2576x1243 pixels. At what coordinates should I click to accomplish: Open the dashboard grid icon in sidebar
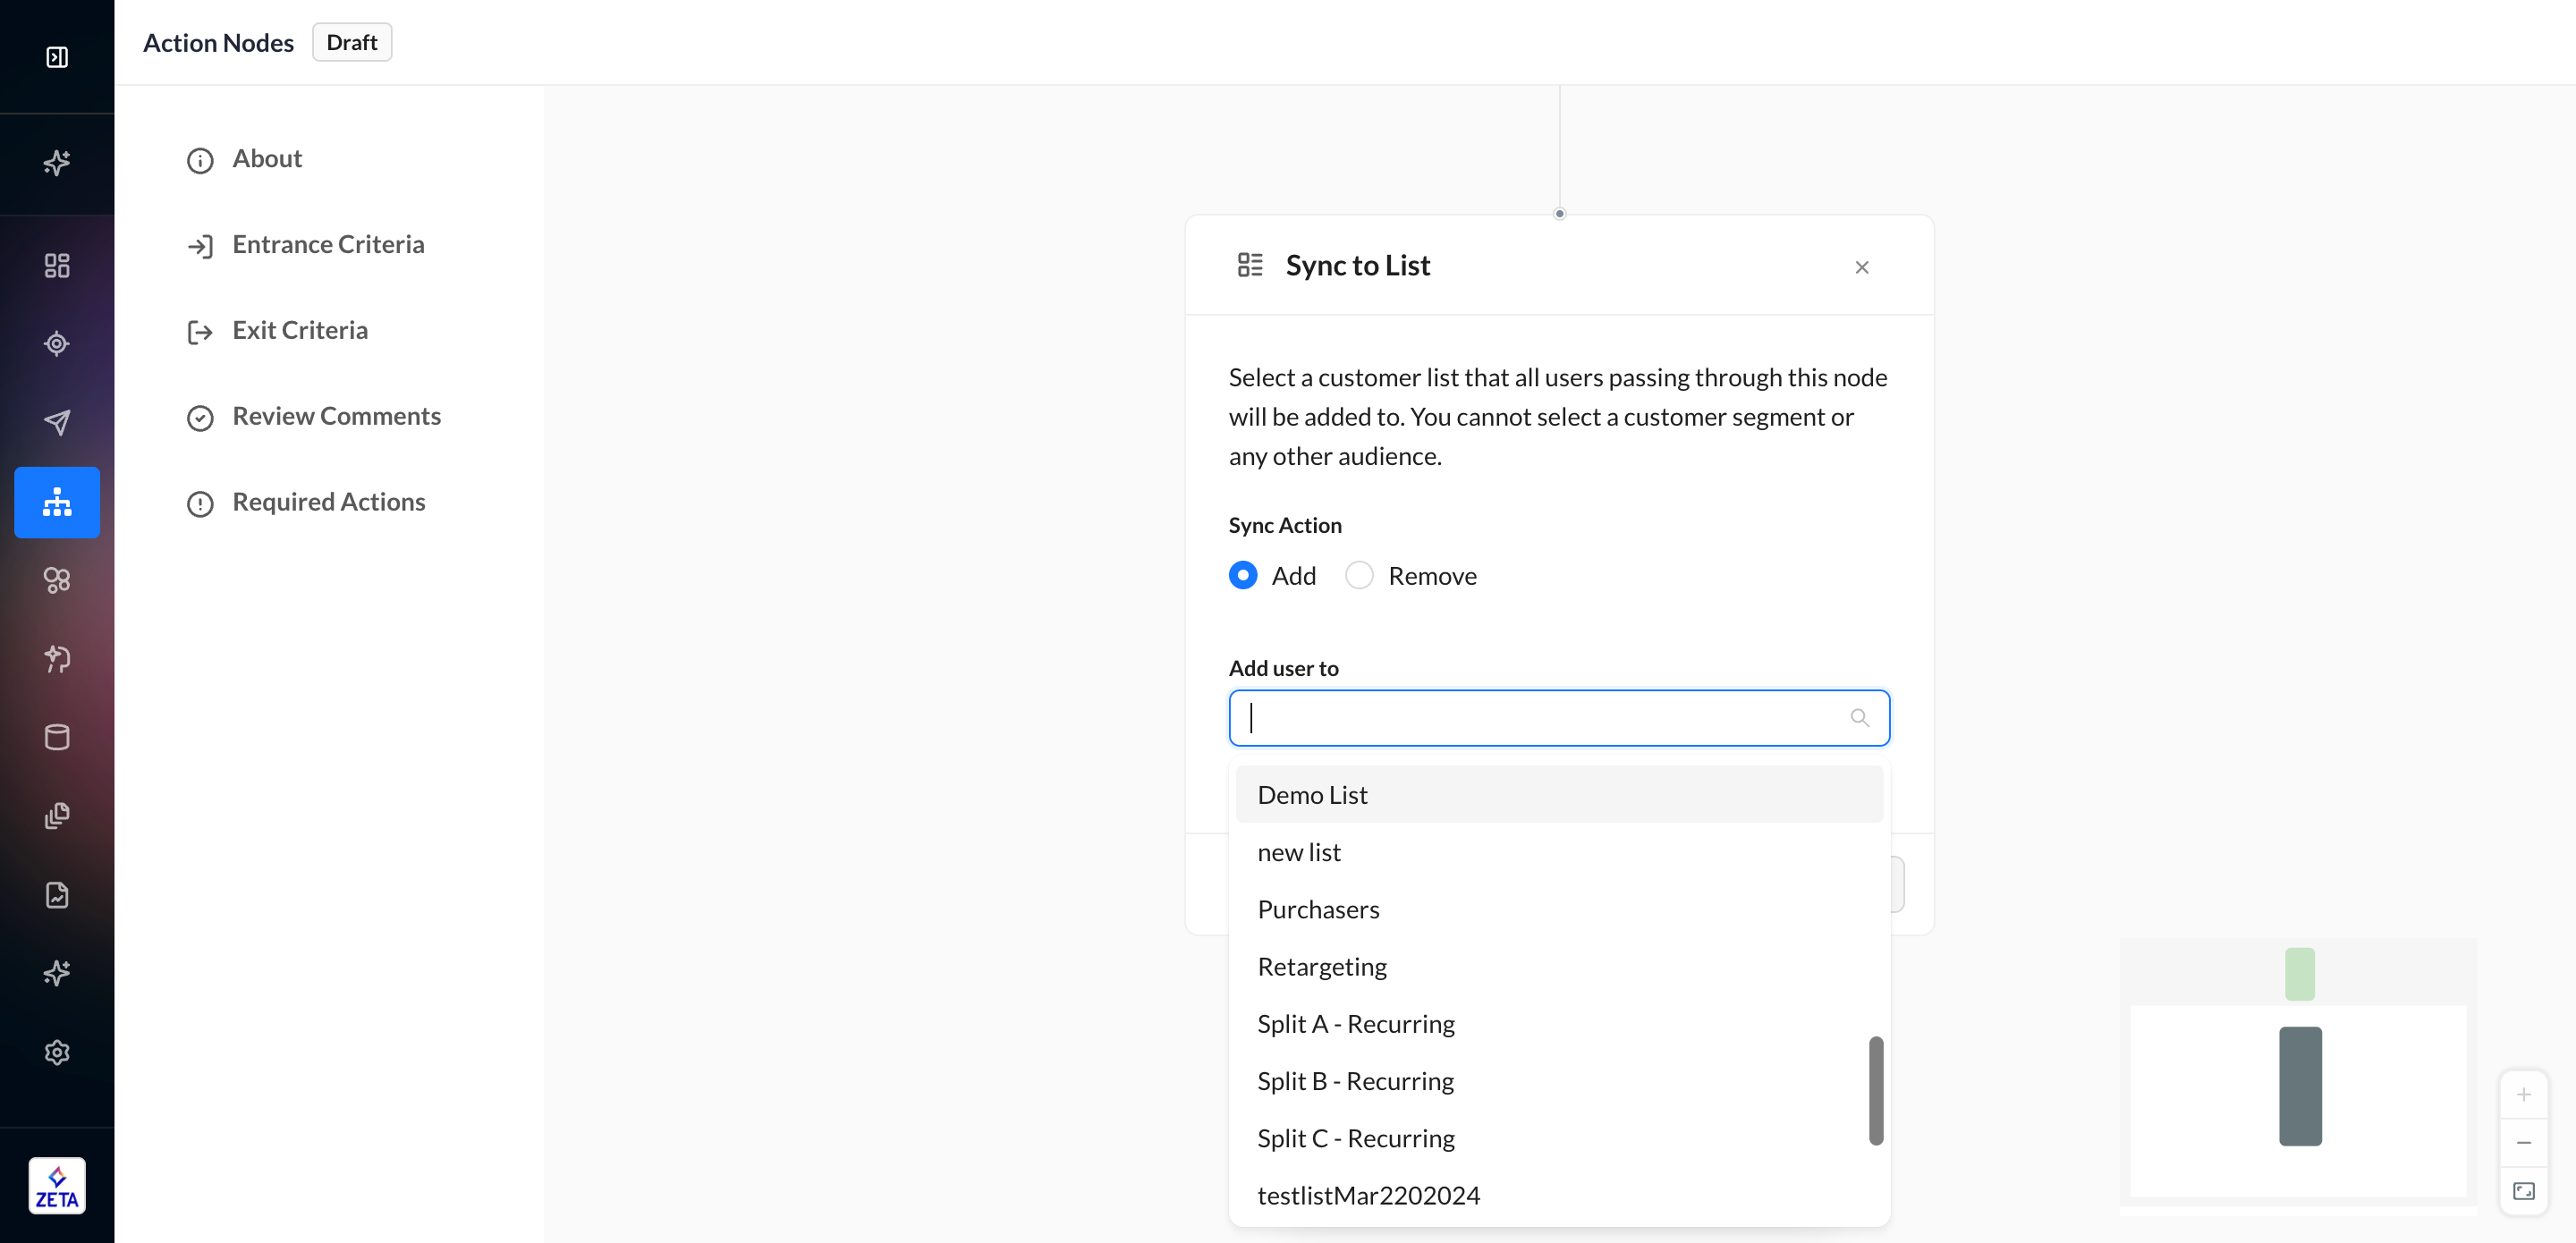pyautogui.click(x=57, y=265)
